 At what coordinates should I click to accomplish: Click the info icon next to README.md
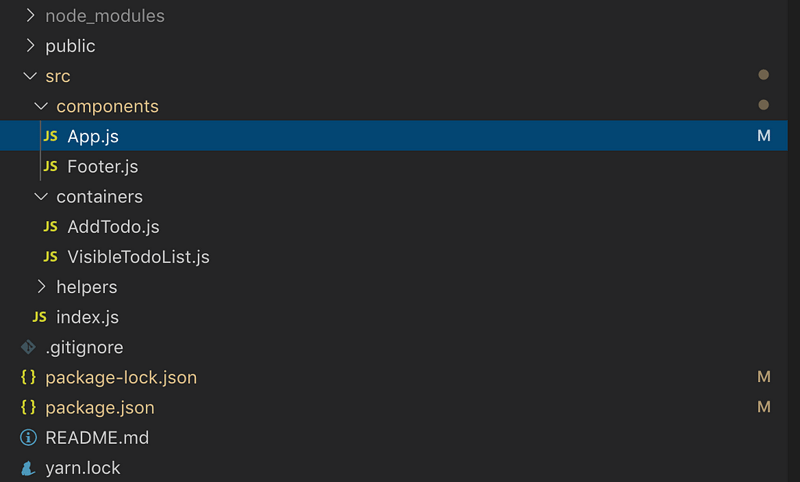click(28, 438)
